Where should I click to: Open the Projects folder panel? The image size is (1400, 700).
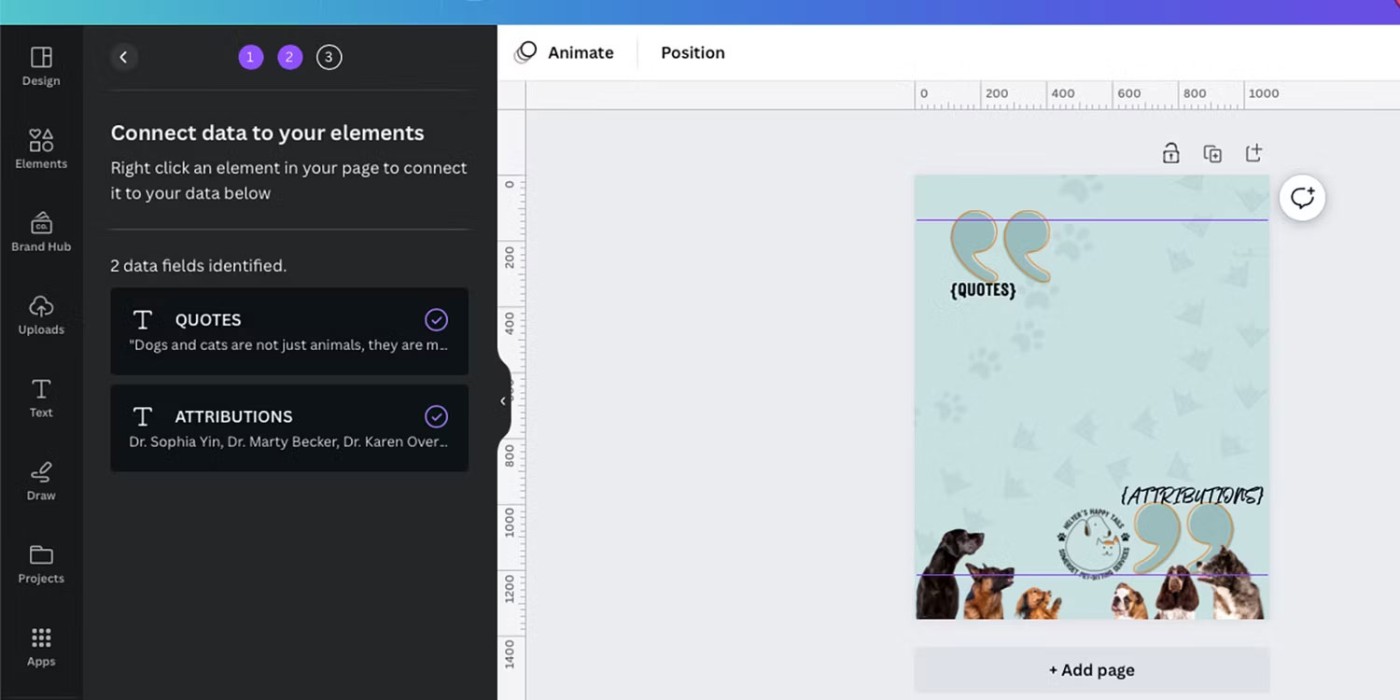[x=41, y=564]
